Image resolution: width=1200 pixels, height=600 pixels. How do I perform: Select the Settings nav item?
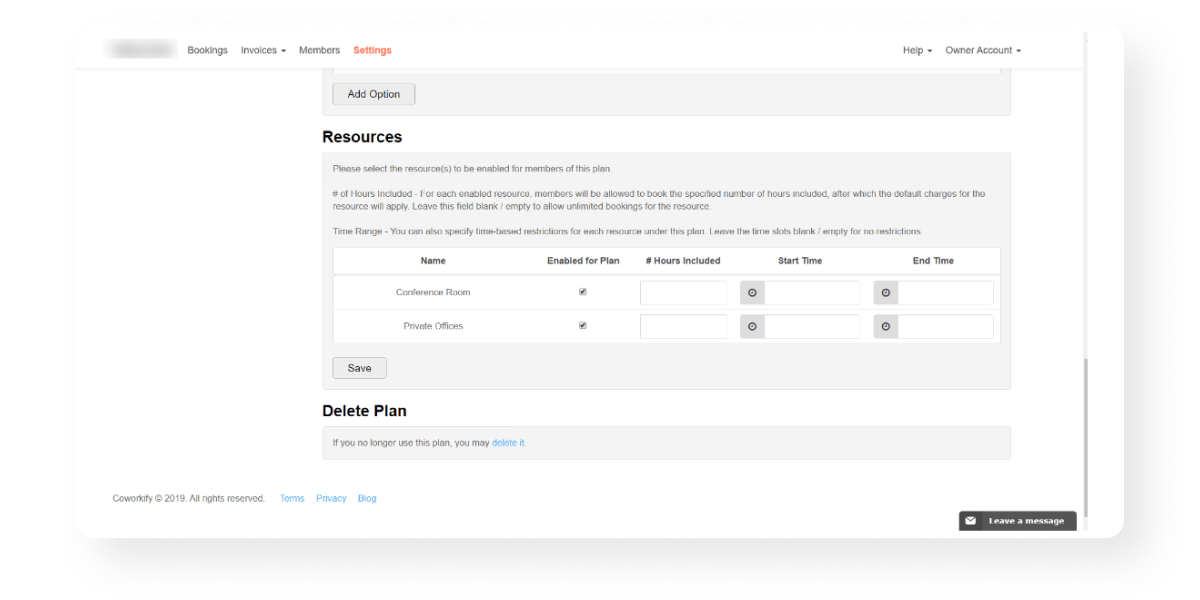point(372,50)
